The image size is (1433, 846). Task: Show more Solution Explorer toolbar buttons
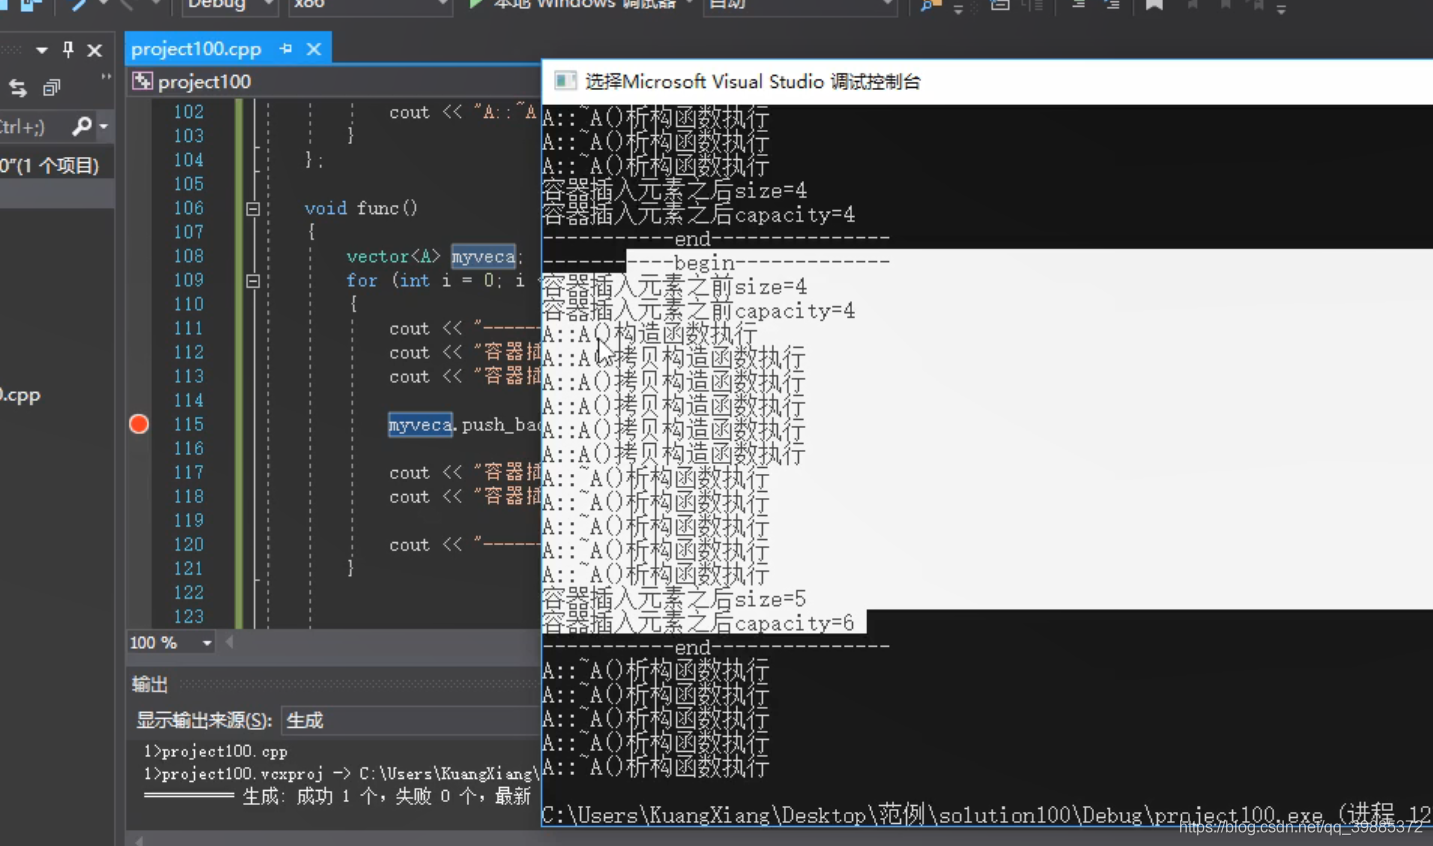tap(105, 78)
